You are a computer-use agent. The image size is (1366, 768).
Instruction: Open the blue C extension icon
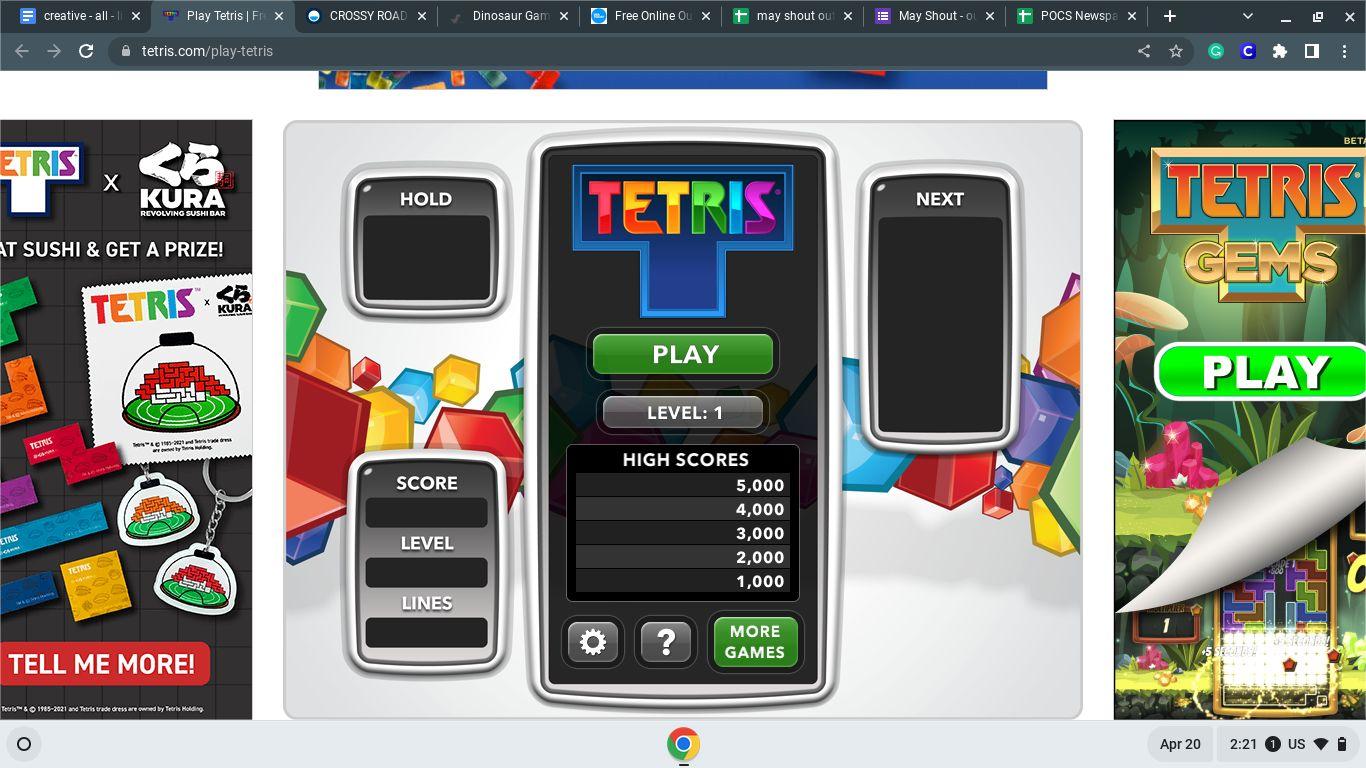1248,51
